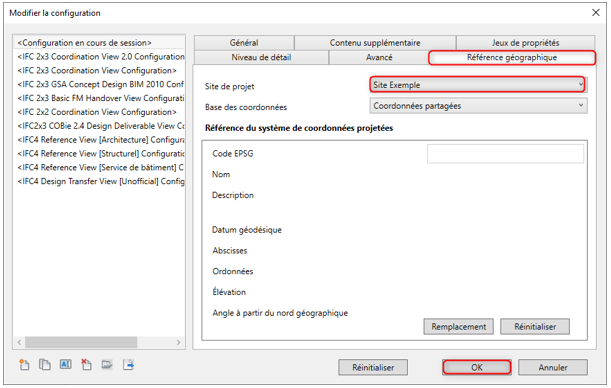Export the configuration with the blue arrow icon
The height and width of the screenshot is (388, 611).
coord(128,365)
